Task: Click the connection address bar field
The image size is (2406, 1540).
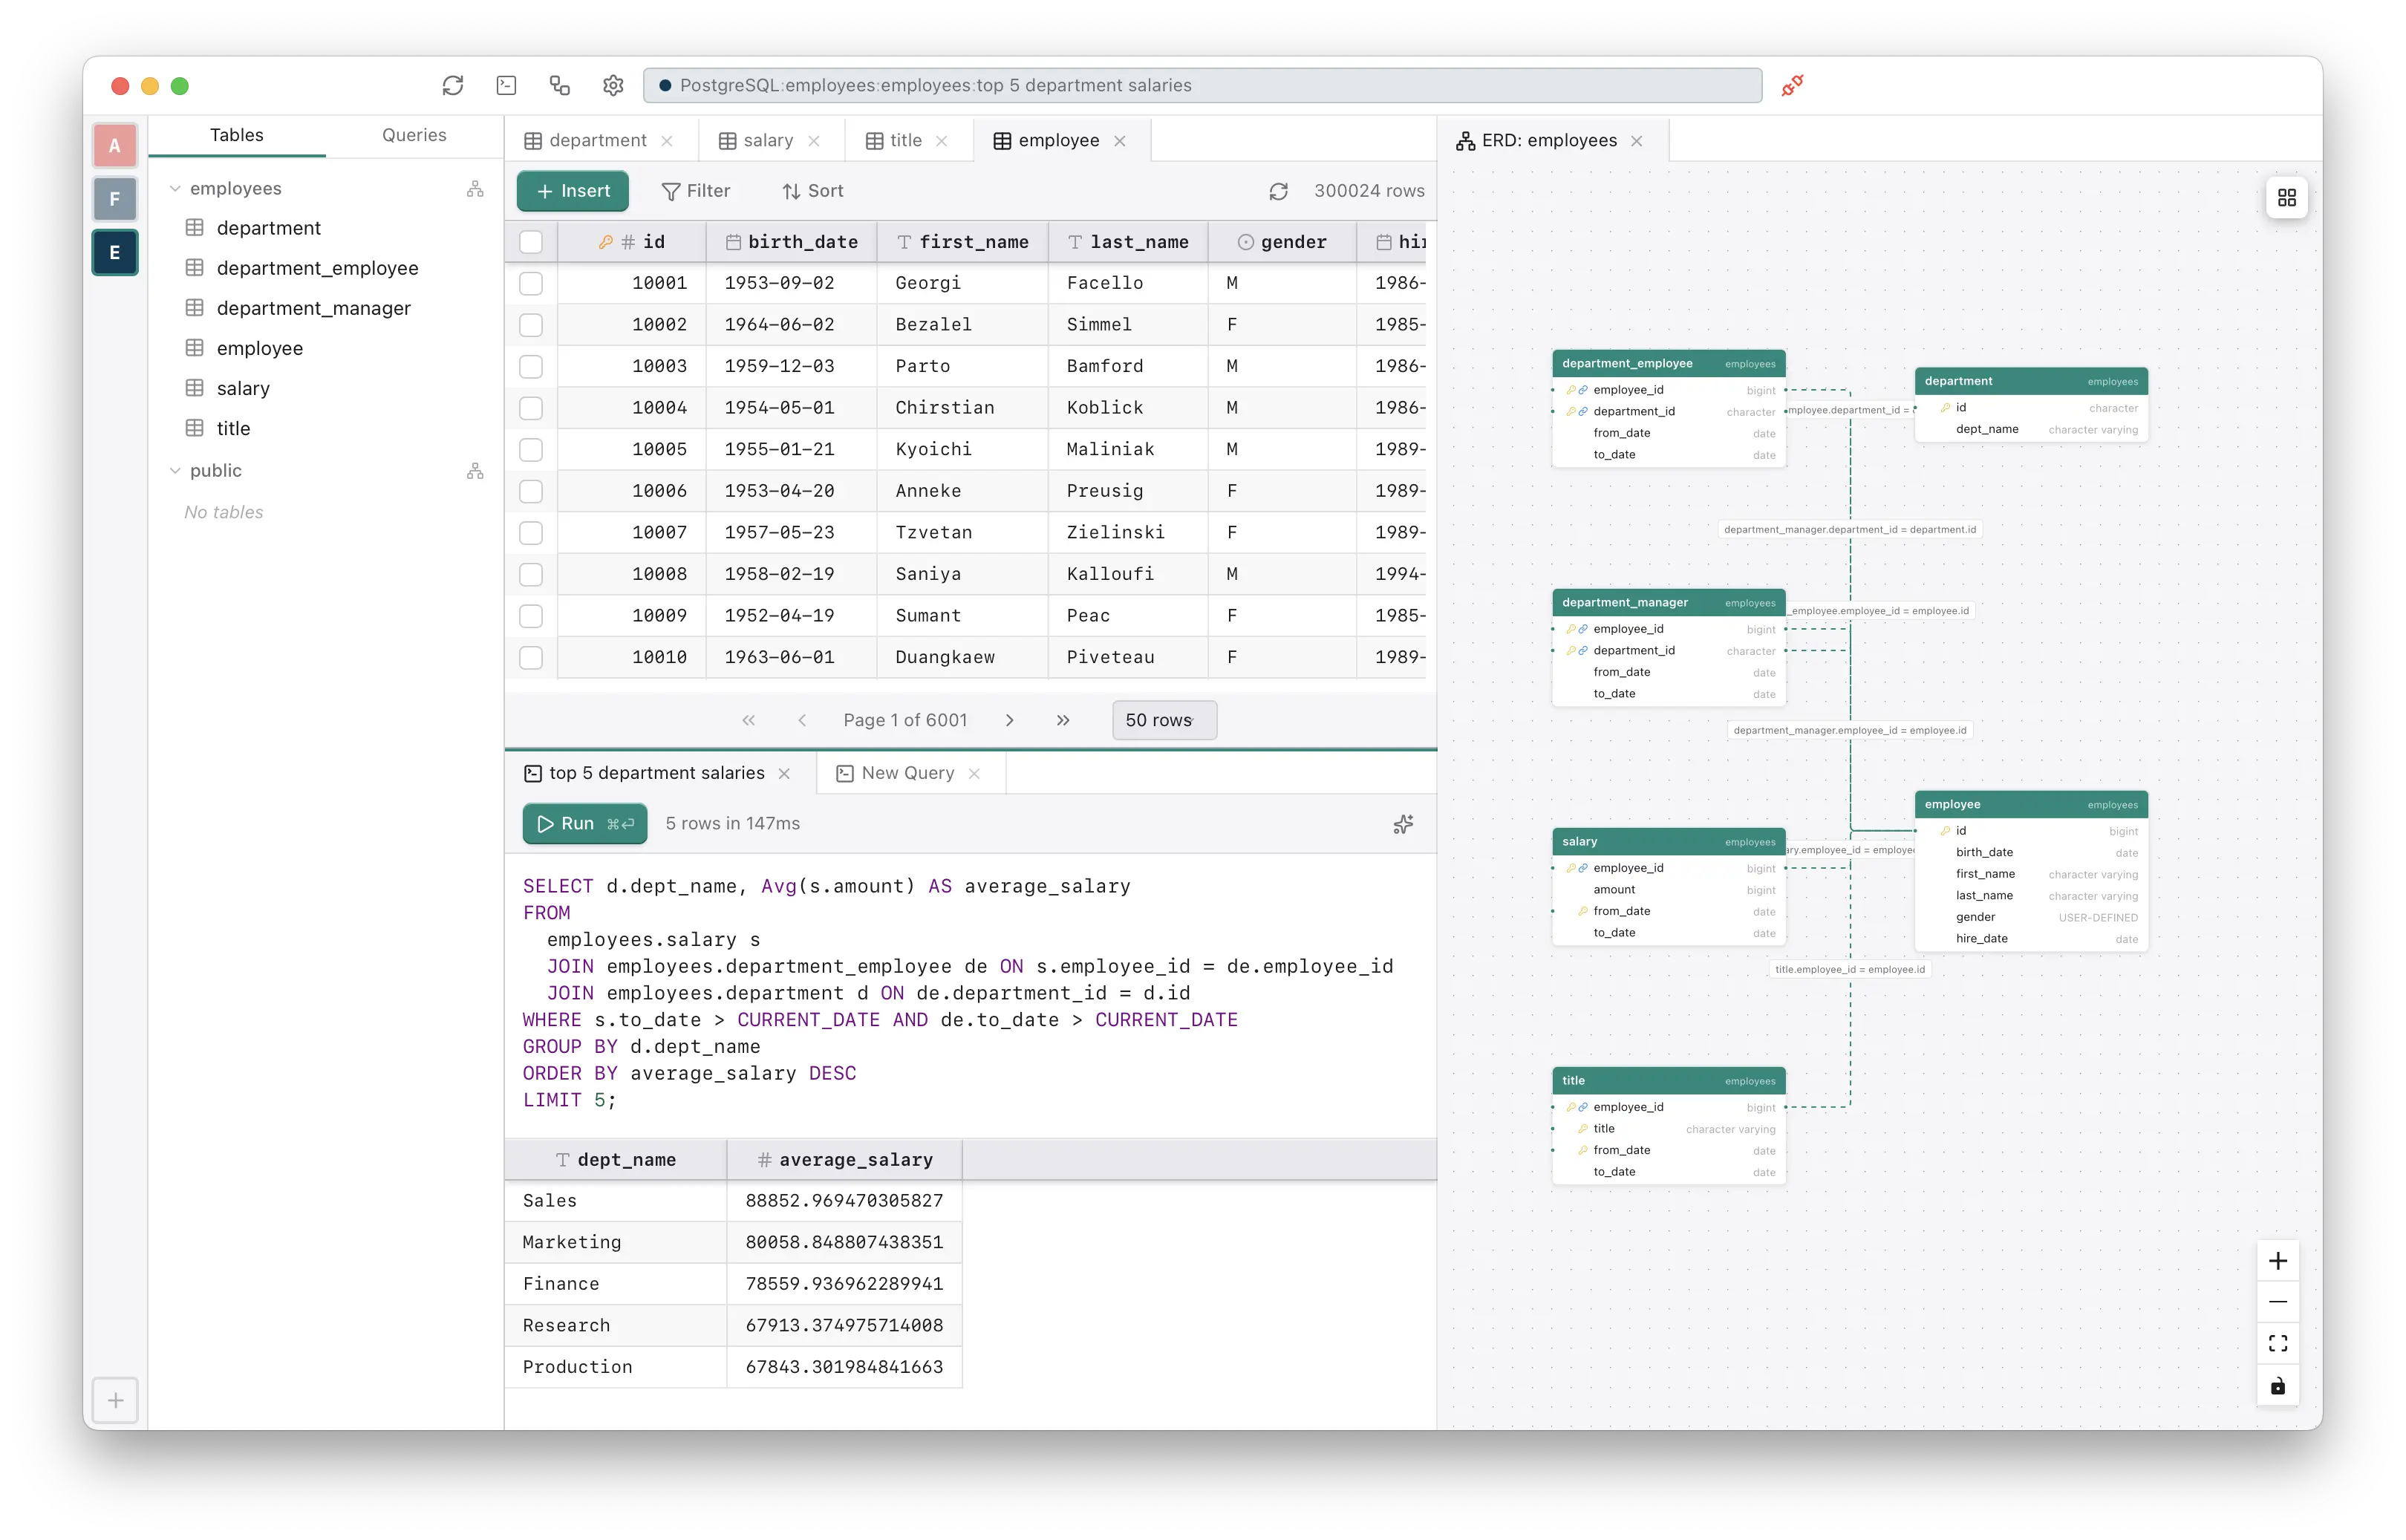Action: (1200, 86)
